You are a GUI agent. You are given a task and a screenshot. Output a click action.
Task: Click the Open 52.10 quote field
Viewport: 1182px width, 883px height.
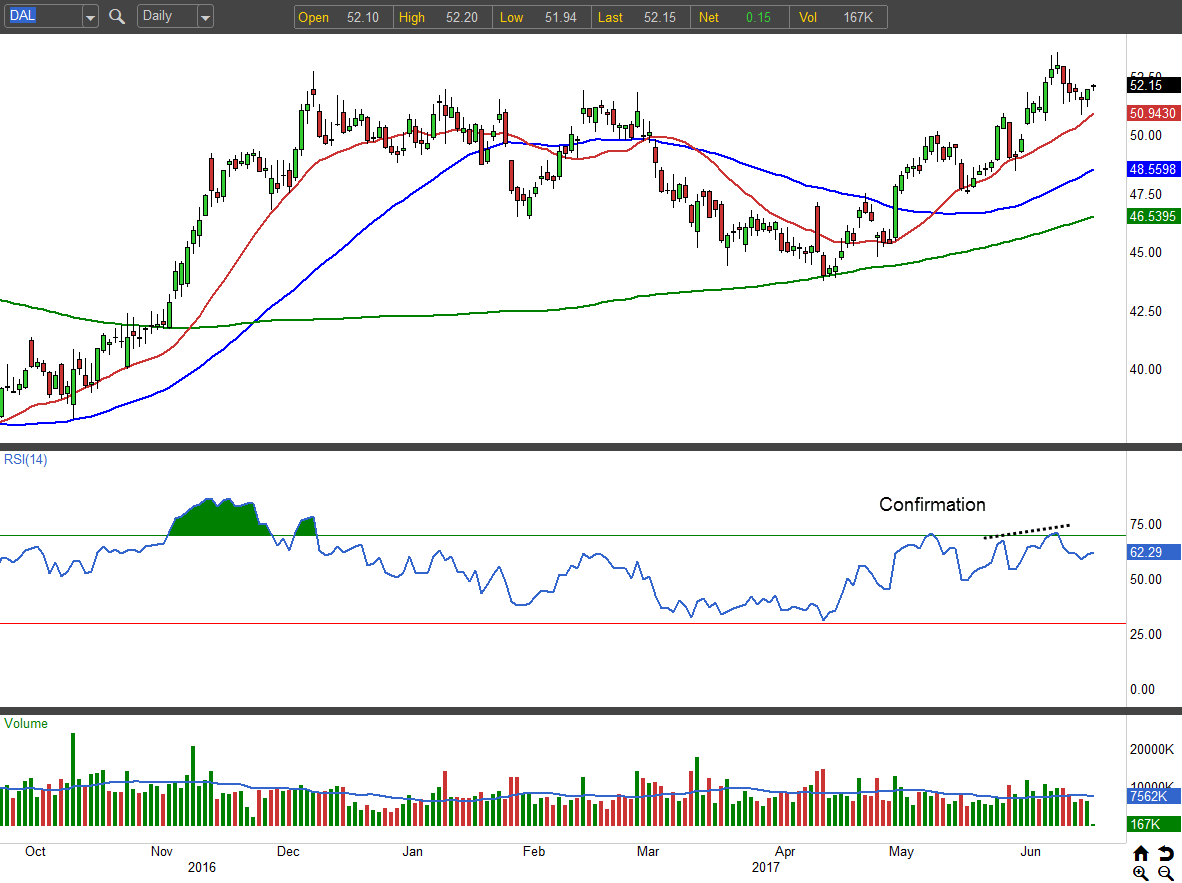(344, 17)
